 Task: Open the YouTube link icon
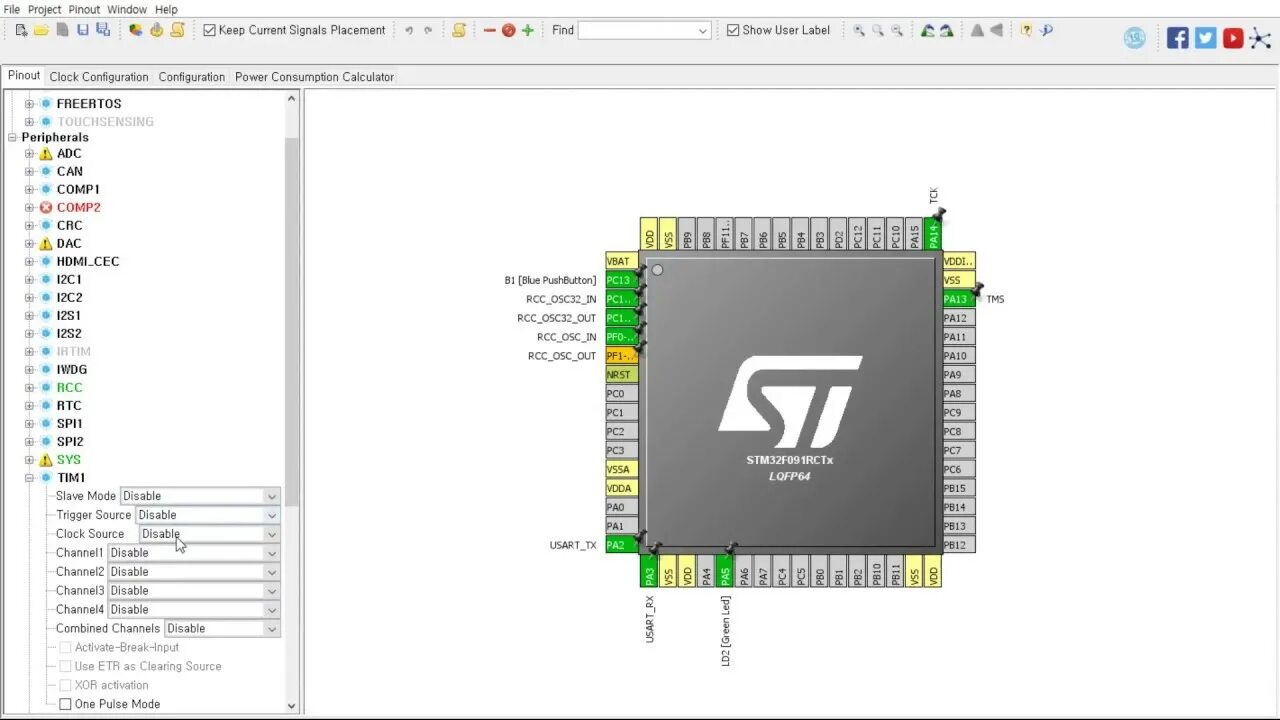1233,38
